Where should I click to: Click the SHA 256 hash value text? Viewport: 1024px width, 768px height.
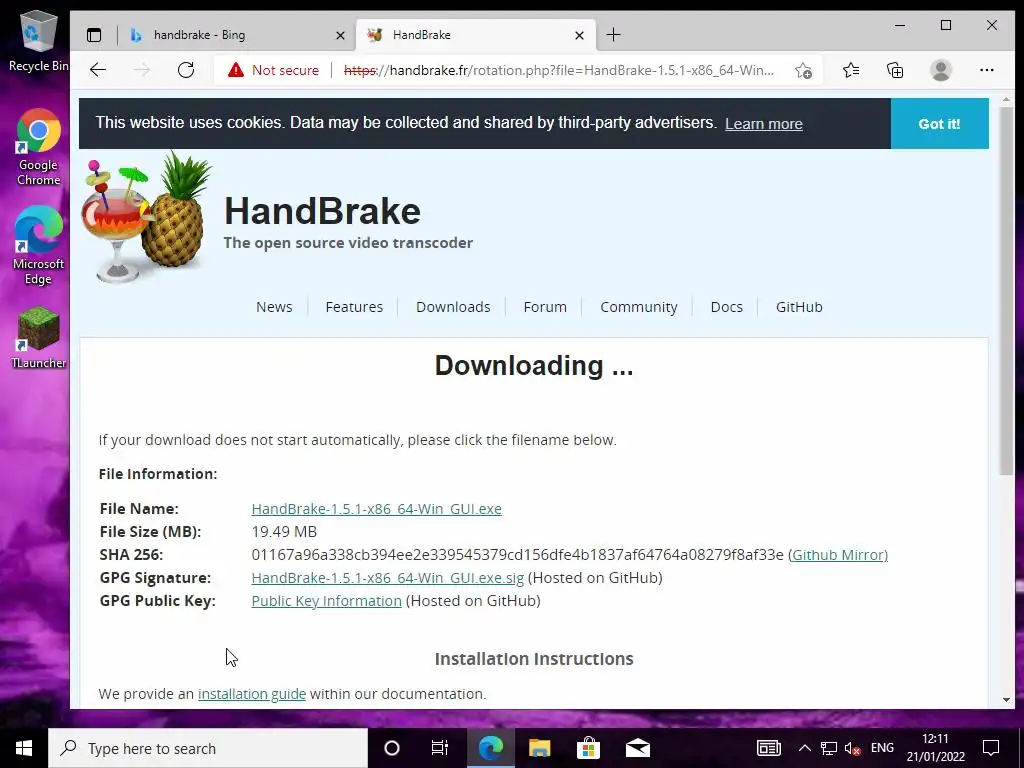pos(517,554)
